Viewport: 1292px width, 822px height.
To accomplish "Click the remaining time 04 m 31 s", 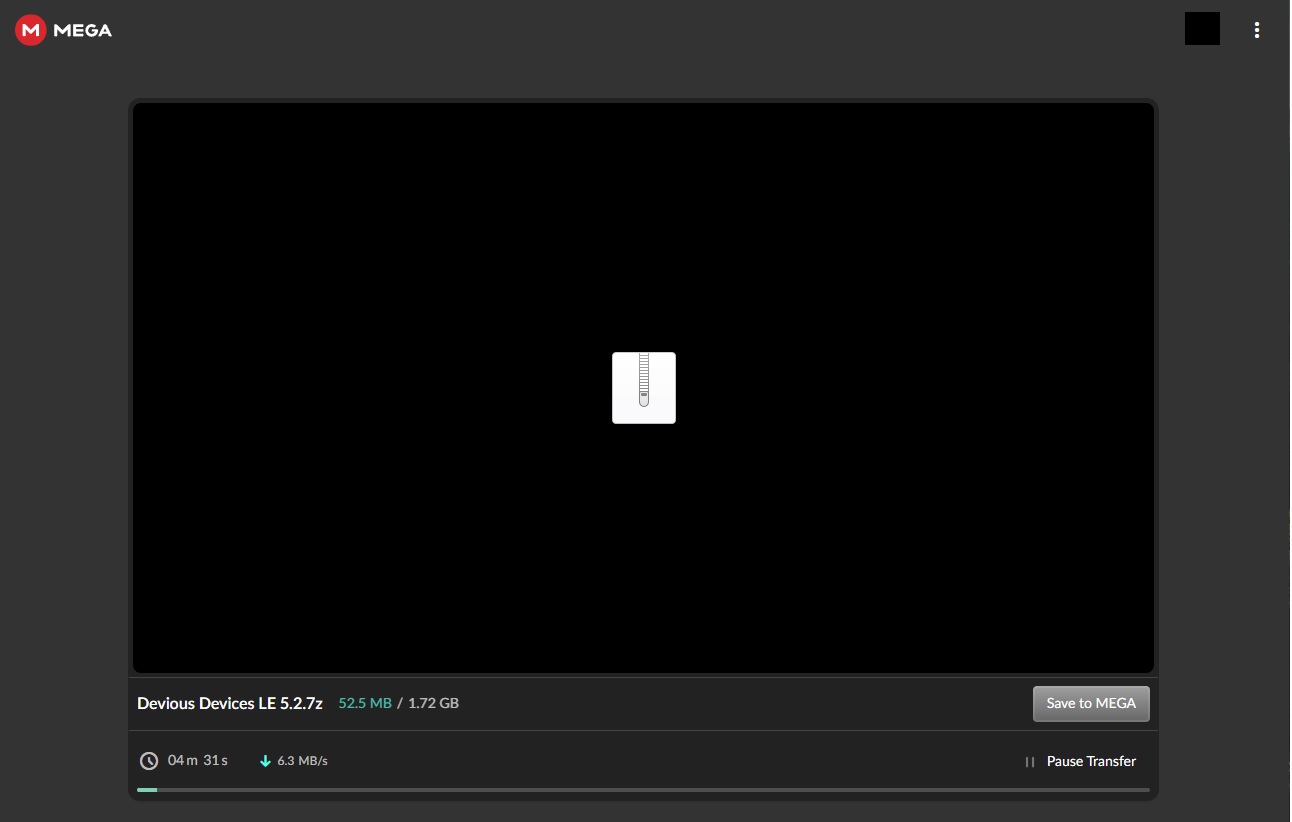I will coord(198,761).
